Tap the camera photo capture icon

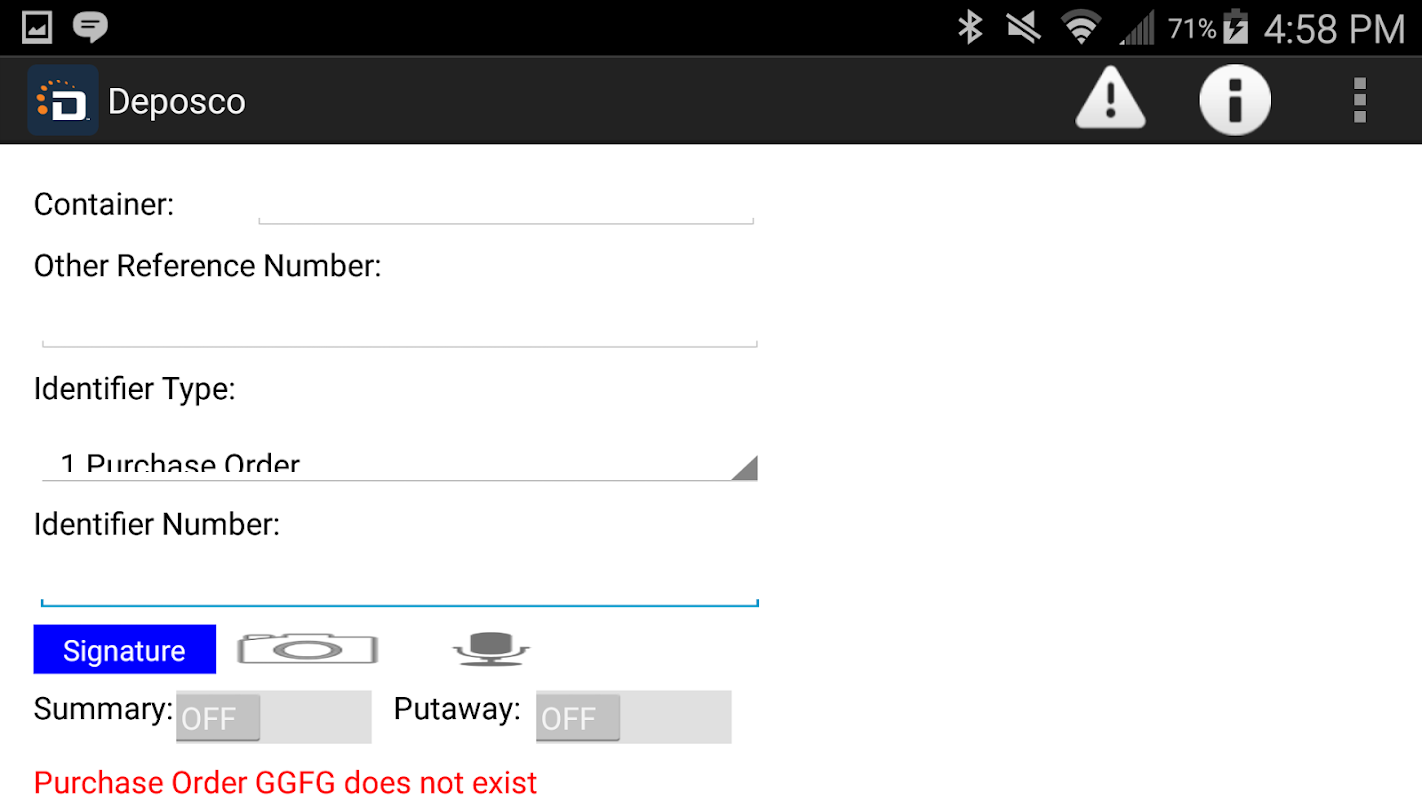coord(307,649)
